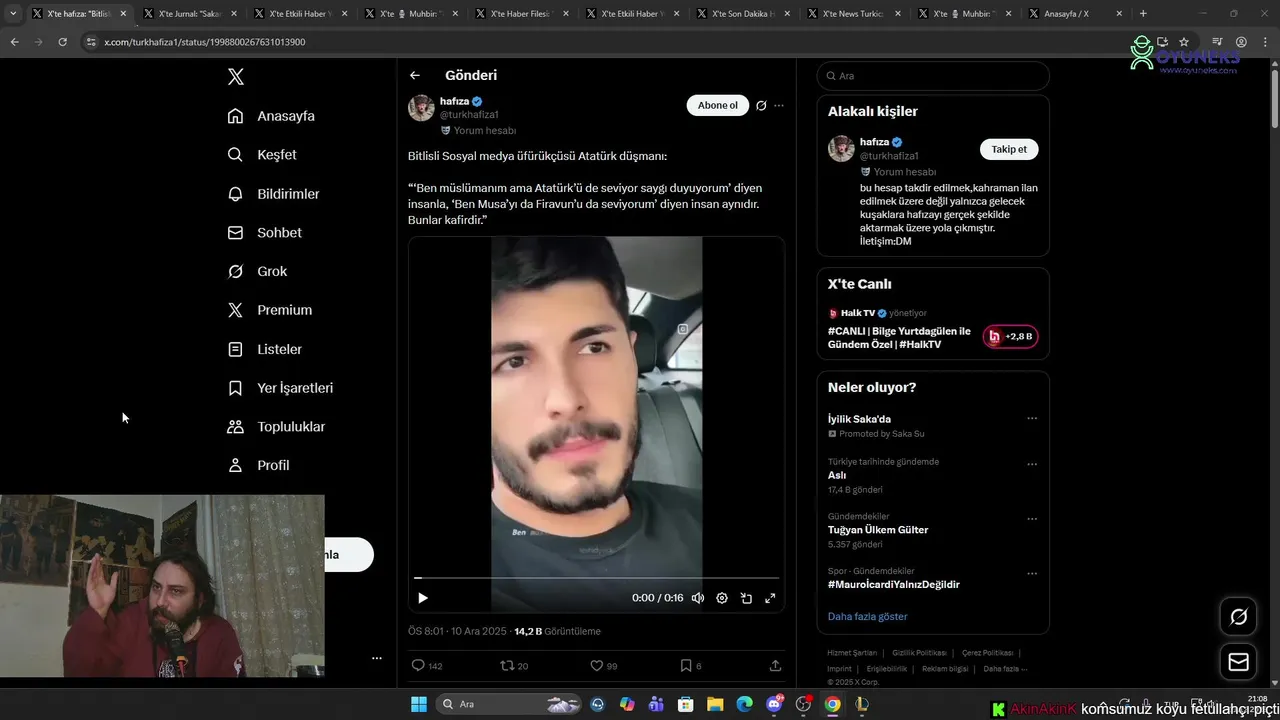1280x720 pixels.
Task: Open Premium page
Action: click(x=269, y=310)
